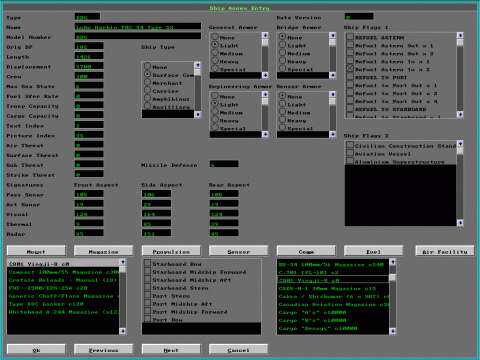This screenshot has height=360, width=480.
Task: Open the Mount editor button
Action: (x=36, y=251)
